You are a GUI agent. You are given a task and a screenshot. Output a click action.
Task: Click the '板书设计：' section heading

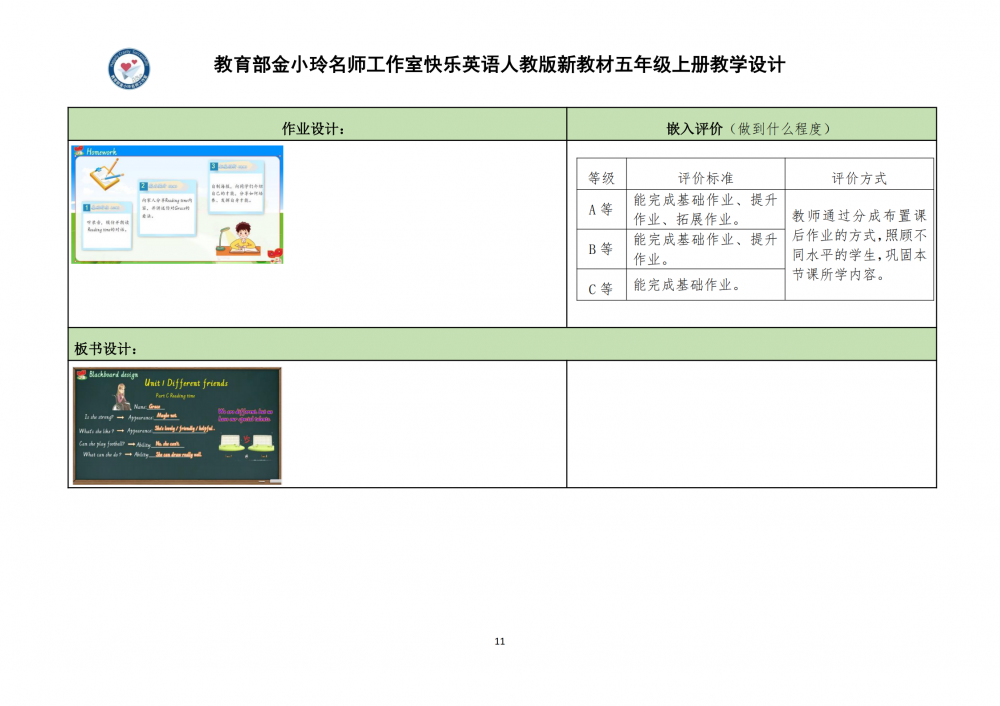click(106, 349)
